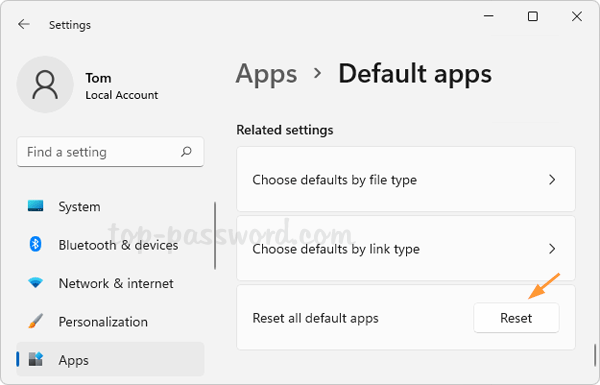Click the back arrow in Settings header
600x385 pixels.
[24, 24]
